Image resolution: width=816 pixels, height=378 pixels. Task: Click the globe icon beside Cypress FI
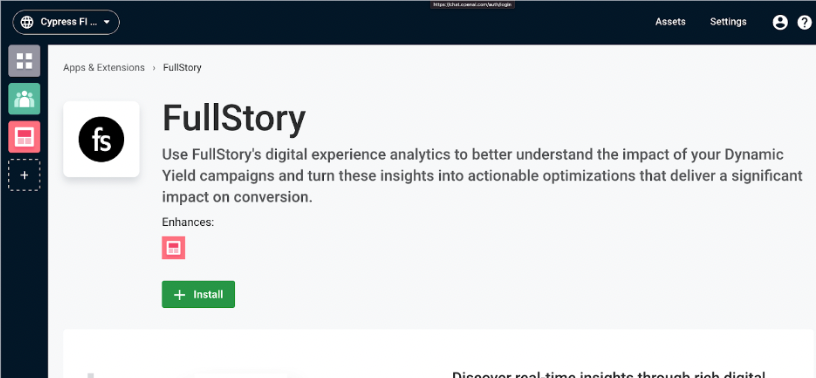coord(27,22)
